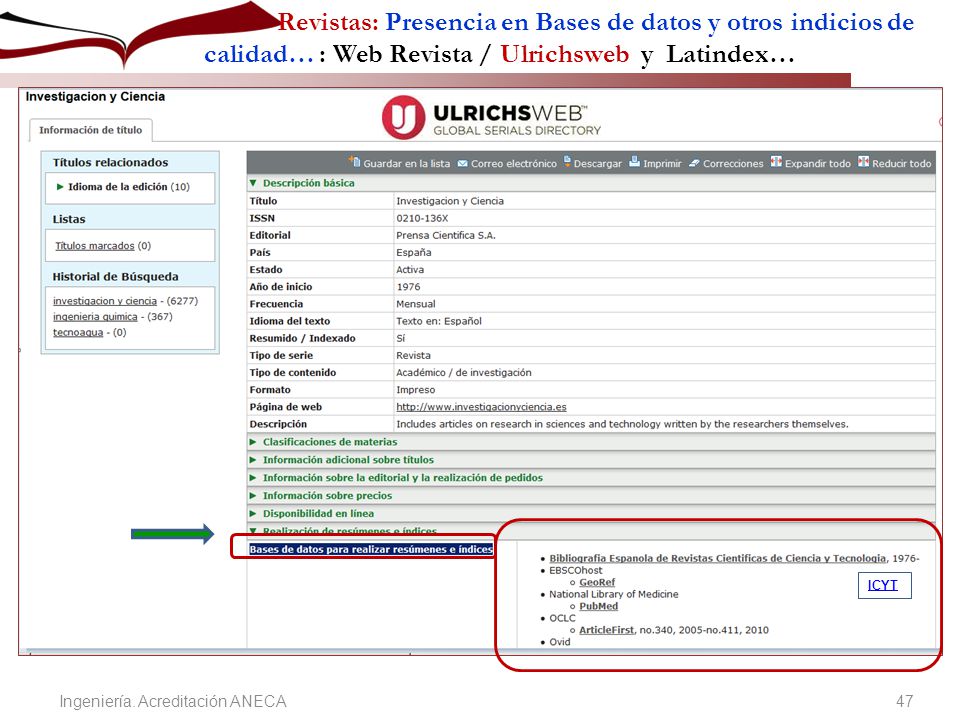Click National Library of Medicine entry

pyautogui.click(x=613, y=594)
